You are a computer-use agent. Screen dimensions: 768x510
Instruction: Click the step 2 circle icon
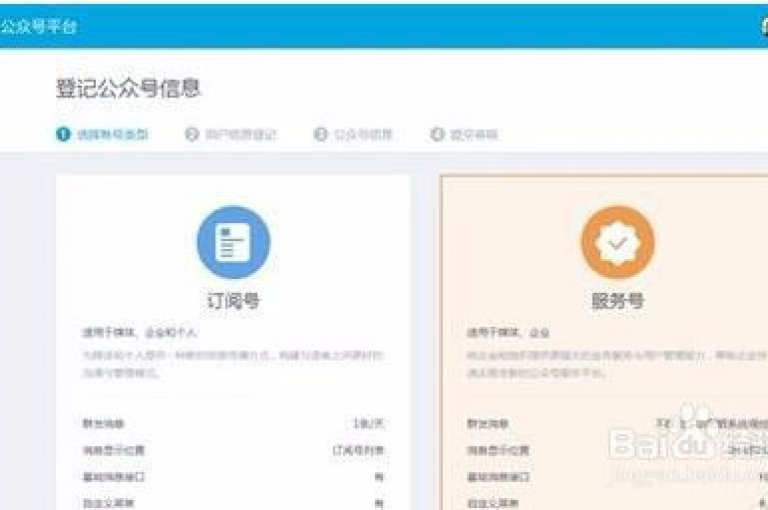pos(192,134)
